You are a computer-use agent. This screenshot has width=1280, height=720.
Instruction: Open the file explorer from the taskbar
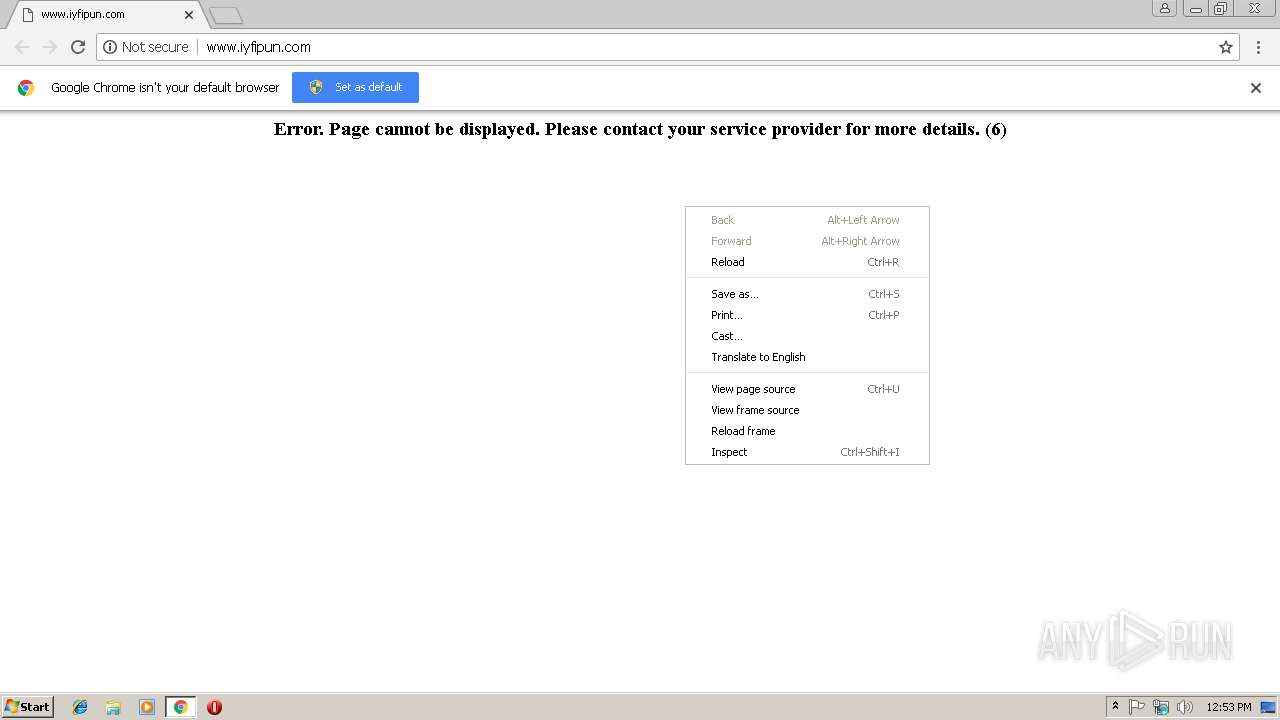click(x=113, y=707)
